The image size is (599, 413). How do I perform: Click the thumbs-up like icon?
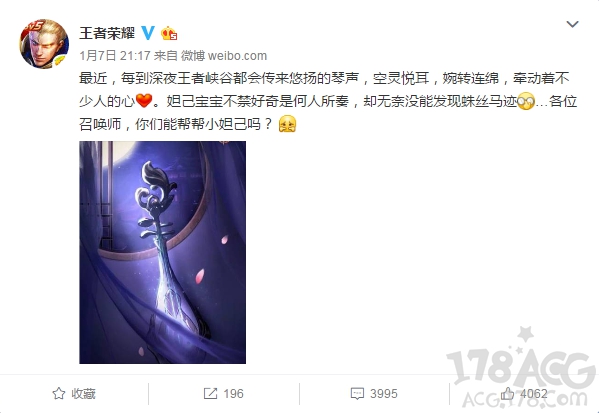(x=507, y=393)
